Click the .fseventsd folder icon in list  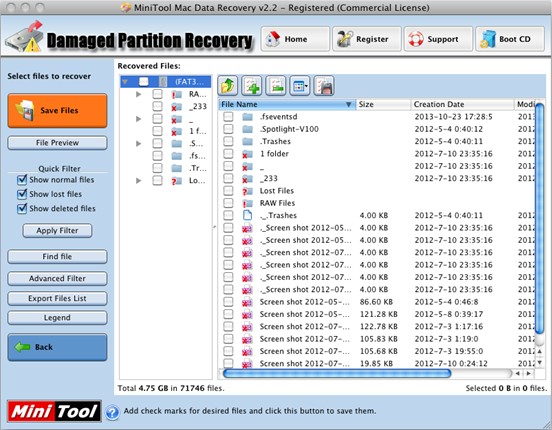[247, 117]
